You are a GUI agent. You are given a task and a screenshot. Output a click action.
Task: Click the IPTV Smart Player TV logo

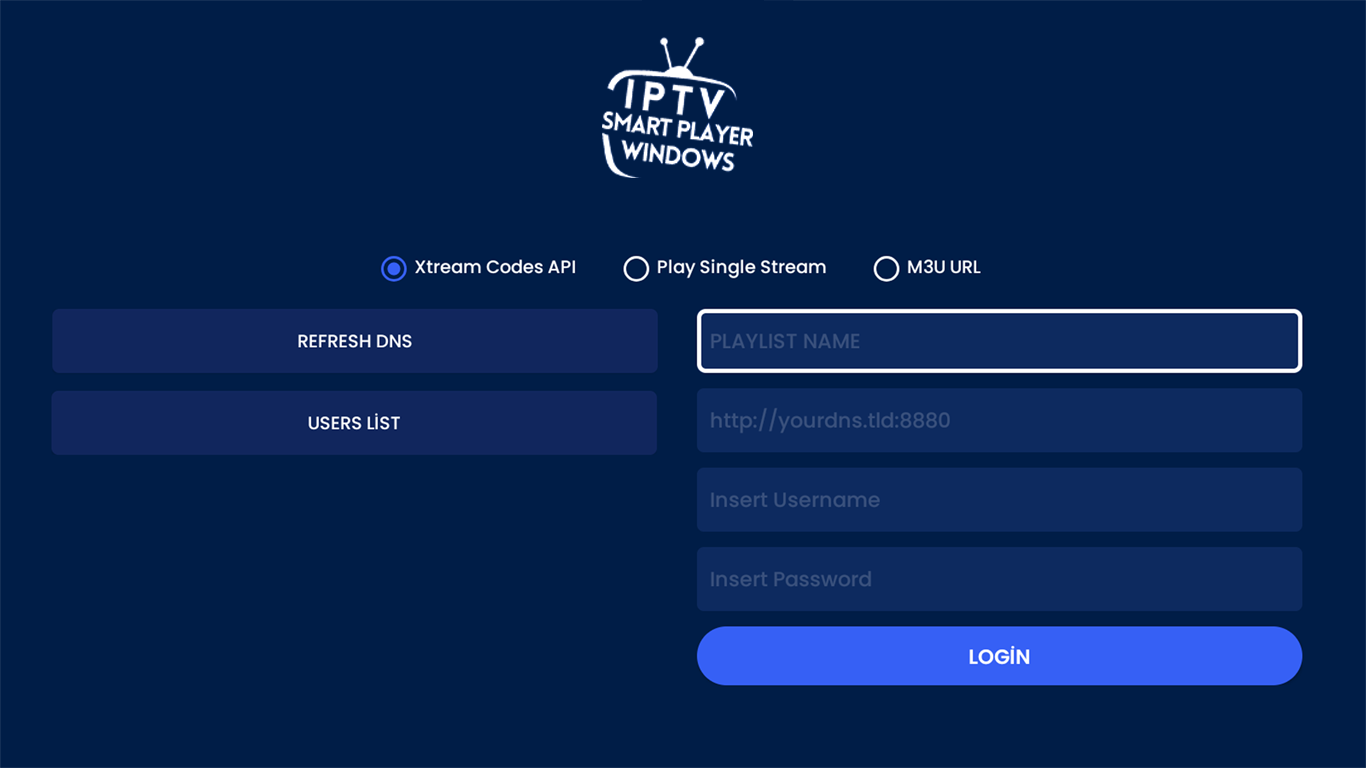click(677, 108)
